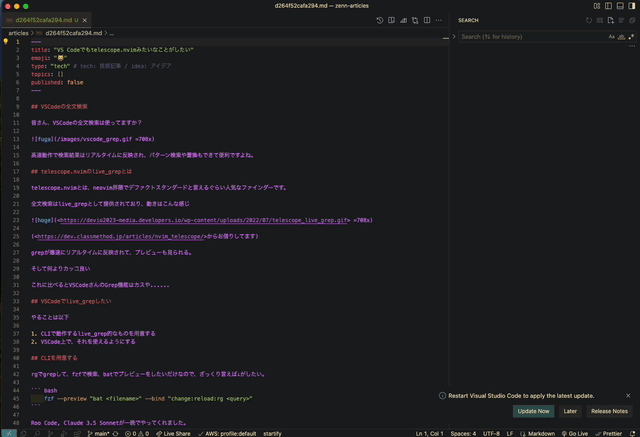Click status bar explorer files icon

pyautogui.click(x=23, y=433)
